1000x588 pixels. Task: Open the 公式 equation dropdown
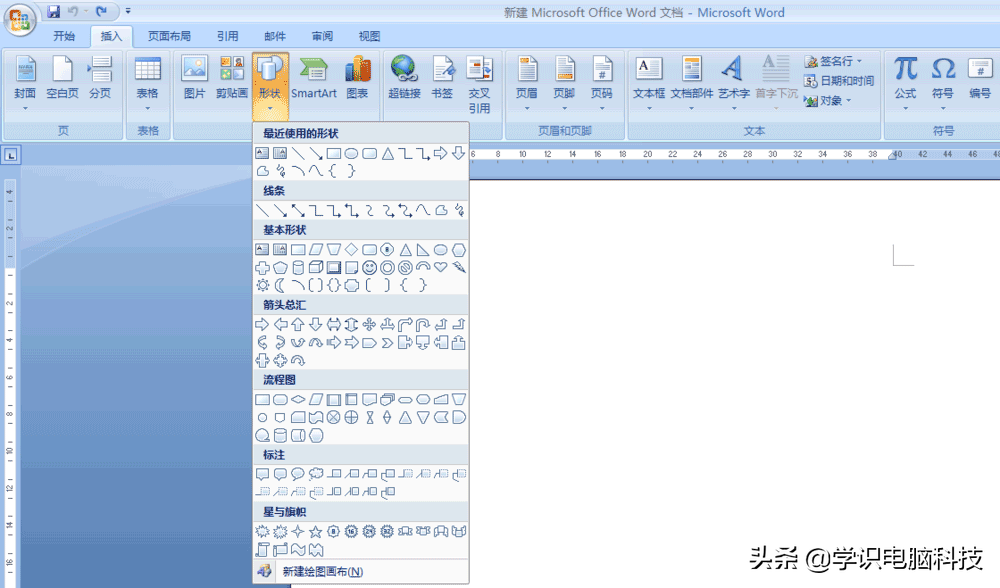pos(905,84)
